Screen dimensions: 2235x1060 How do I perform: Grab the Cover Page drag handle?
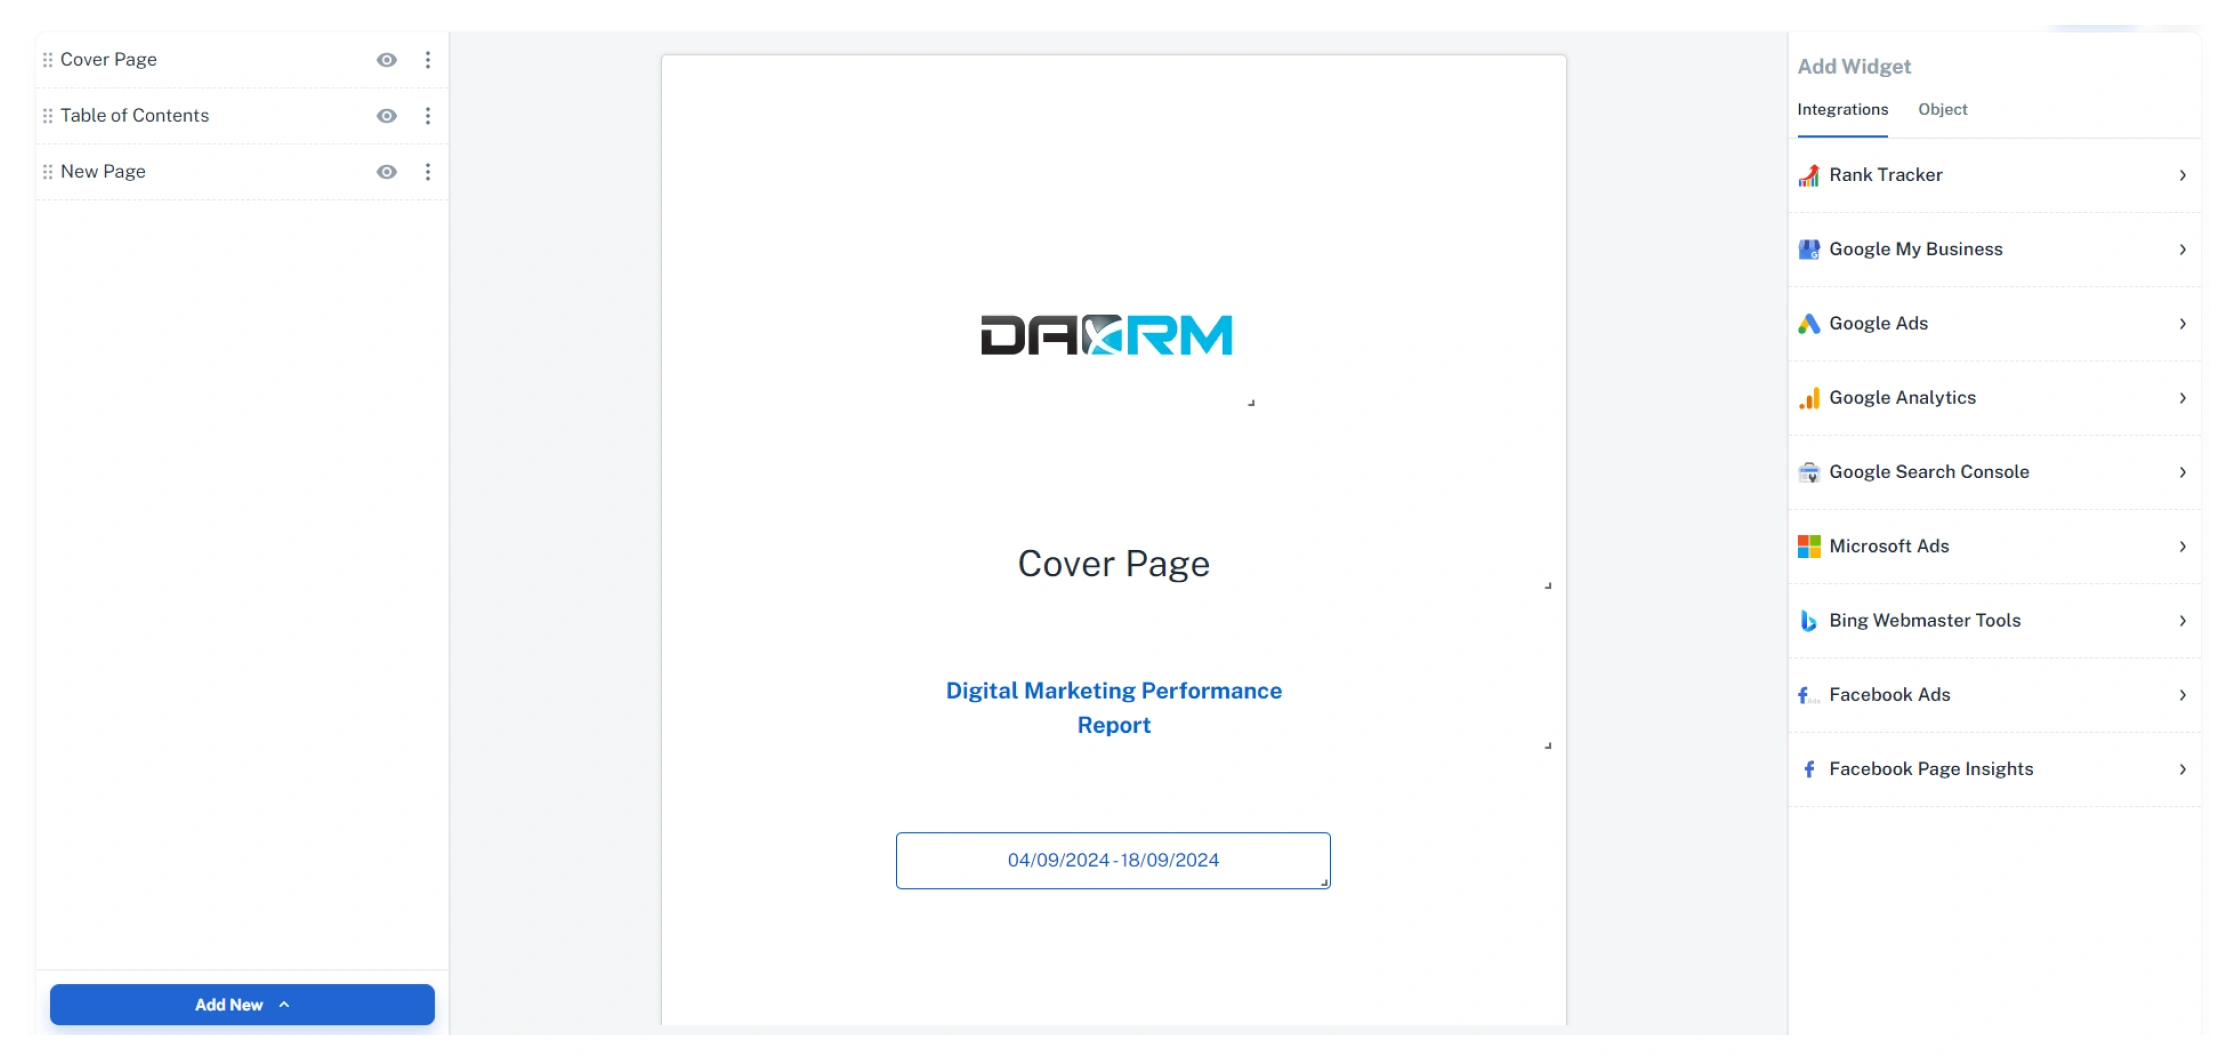click(47, 60)
